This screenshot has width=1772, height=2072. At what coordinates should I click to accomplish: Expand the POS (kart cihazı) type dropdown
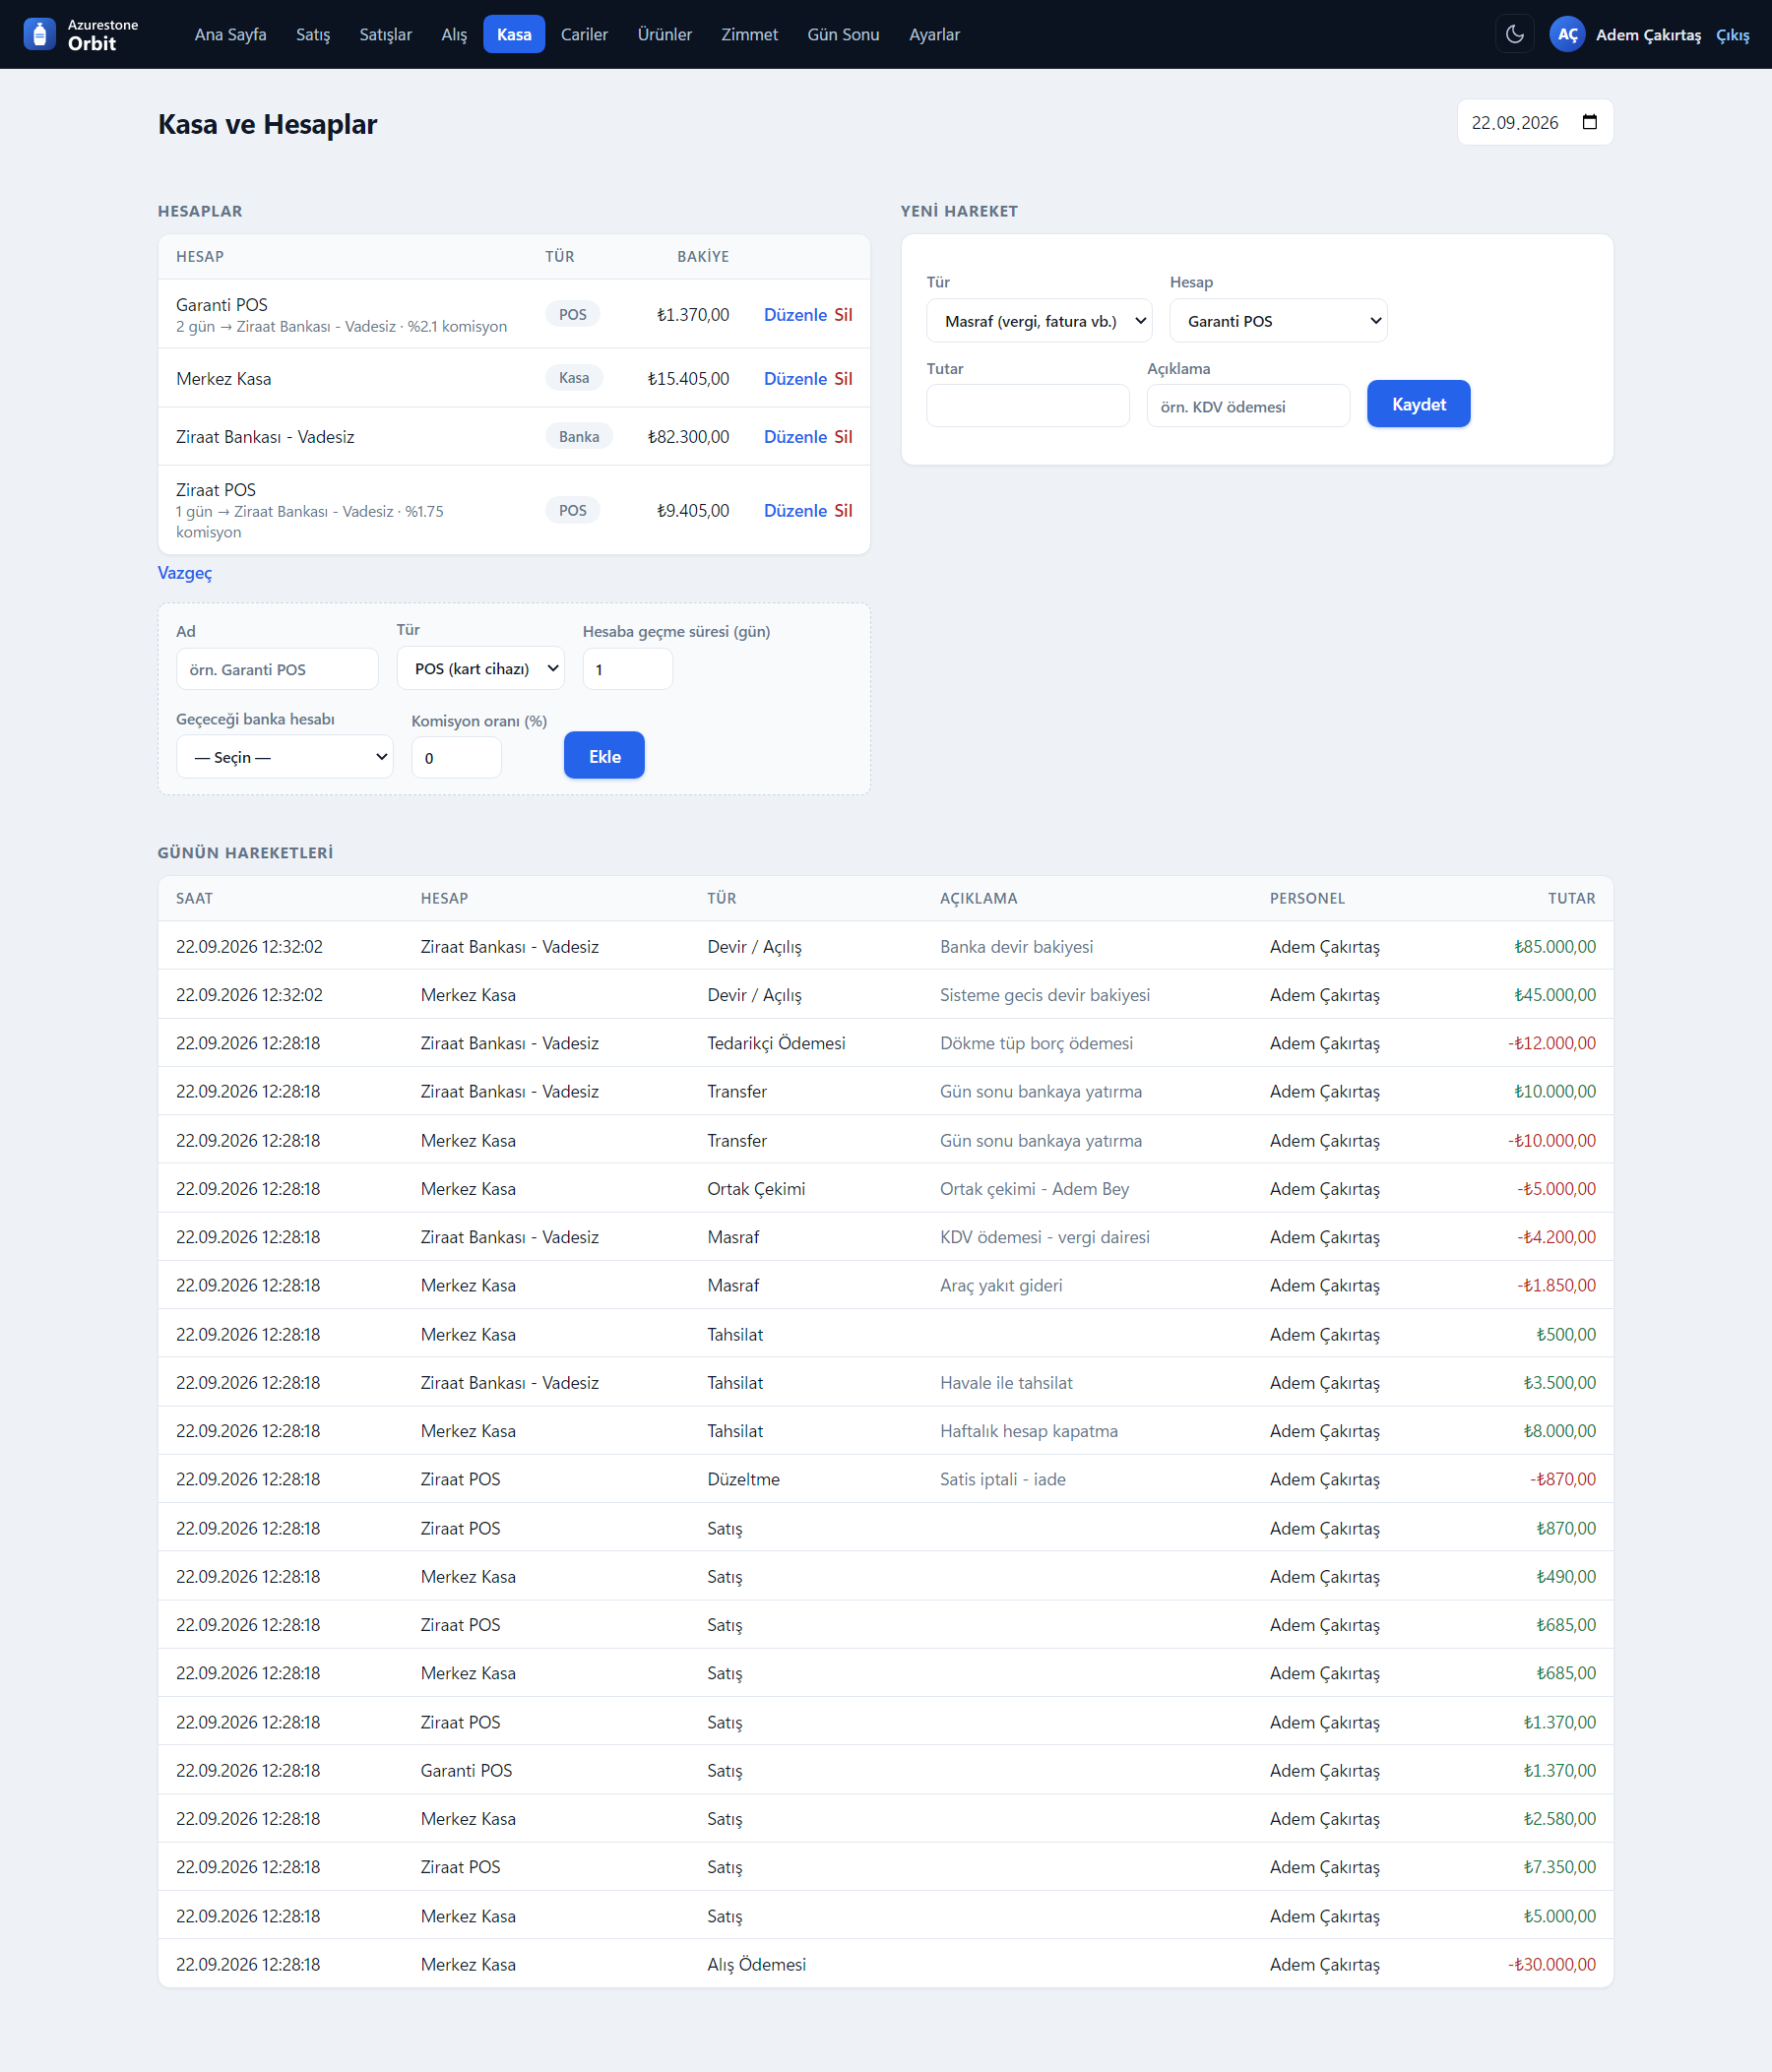[480, 668]
